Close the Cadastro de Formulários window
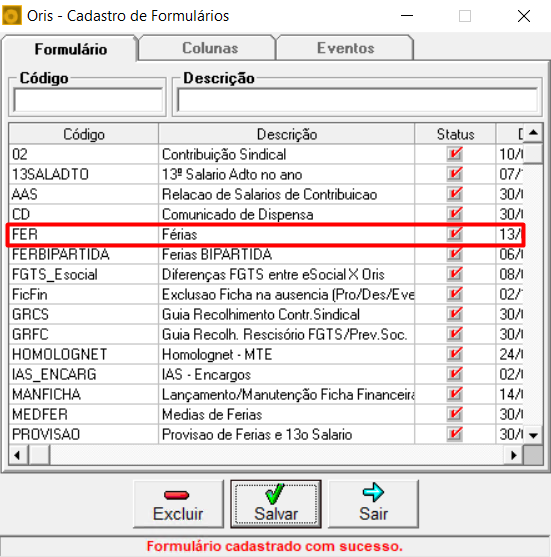The width and height of the screenshot is (551, 557). 524,16
